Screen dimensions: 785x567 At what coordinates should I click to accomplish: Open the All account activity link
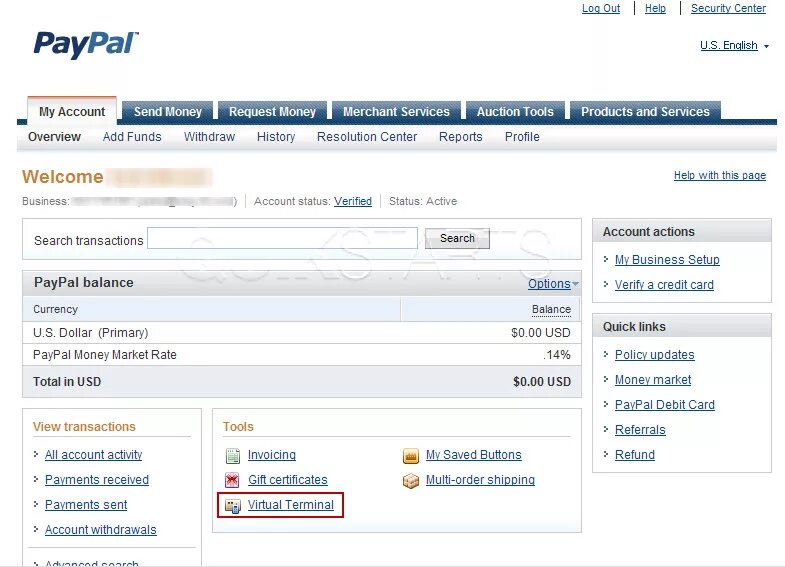pyautogui.click(x=94, y=455)
